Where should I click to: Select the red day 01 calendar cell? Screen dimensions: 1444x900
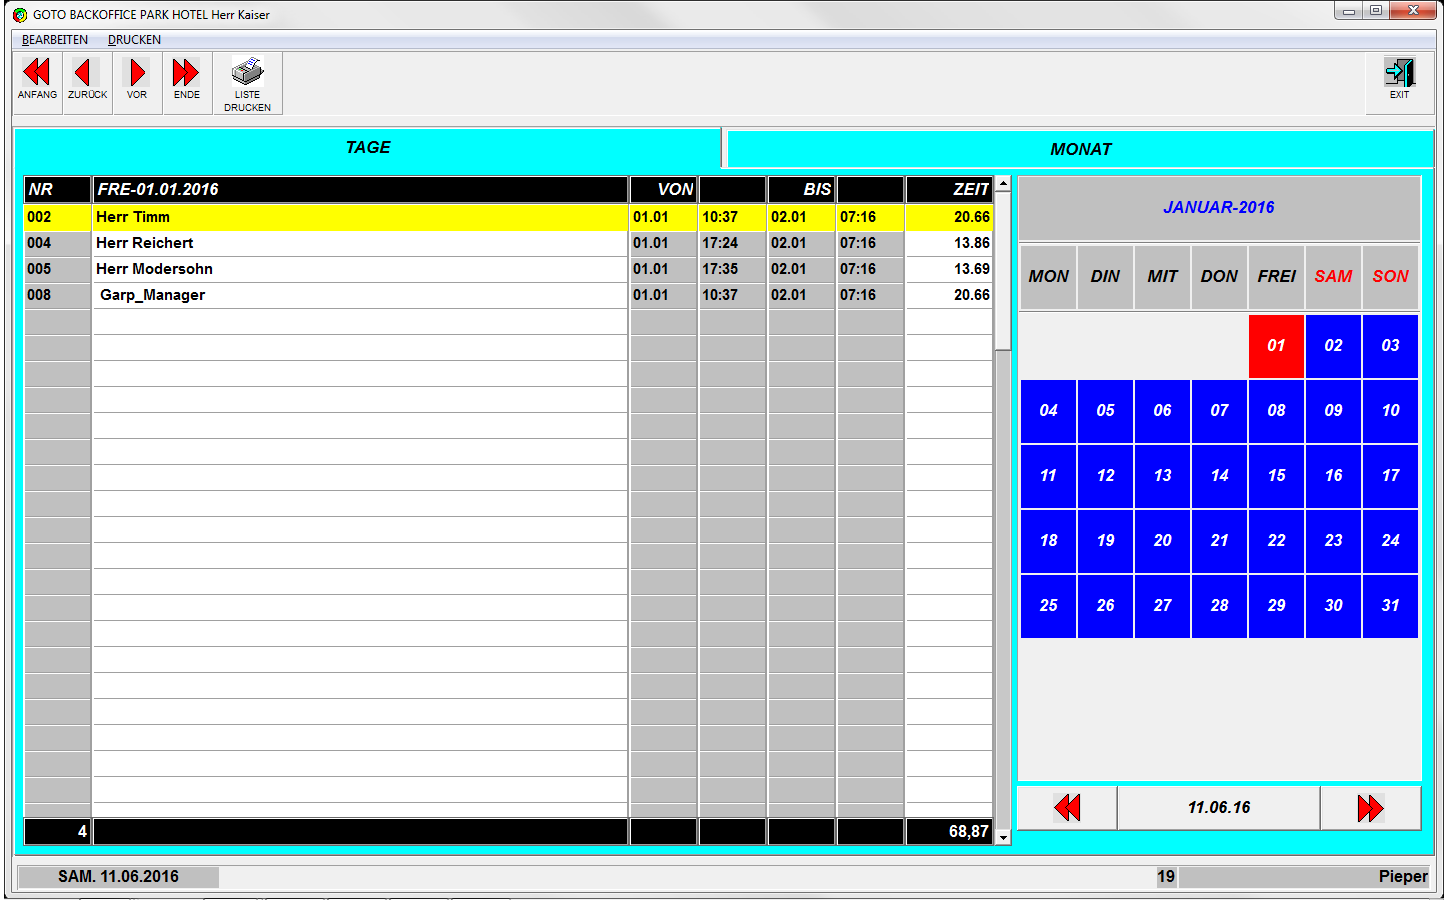(x=1276, y=346)
